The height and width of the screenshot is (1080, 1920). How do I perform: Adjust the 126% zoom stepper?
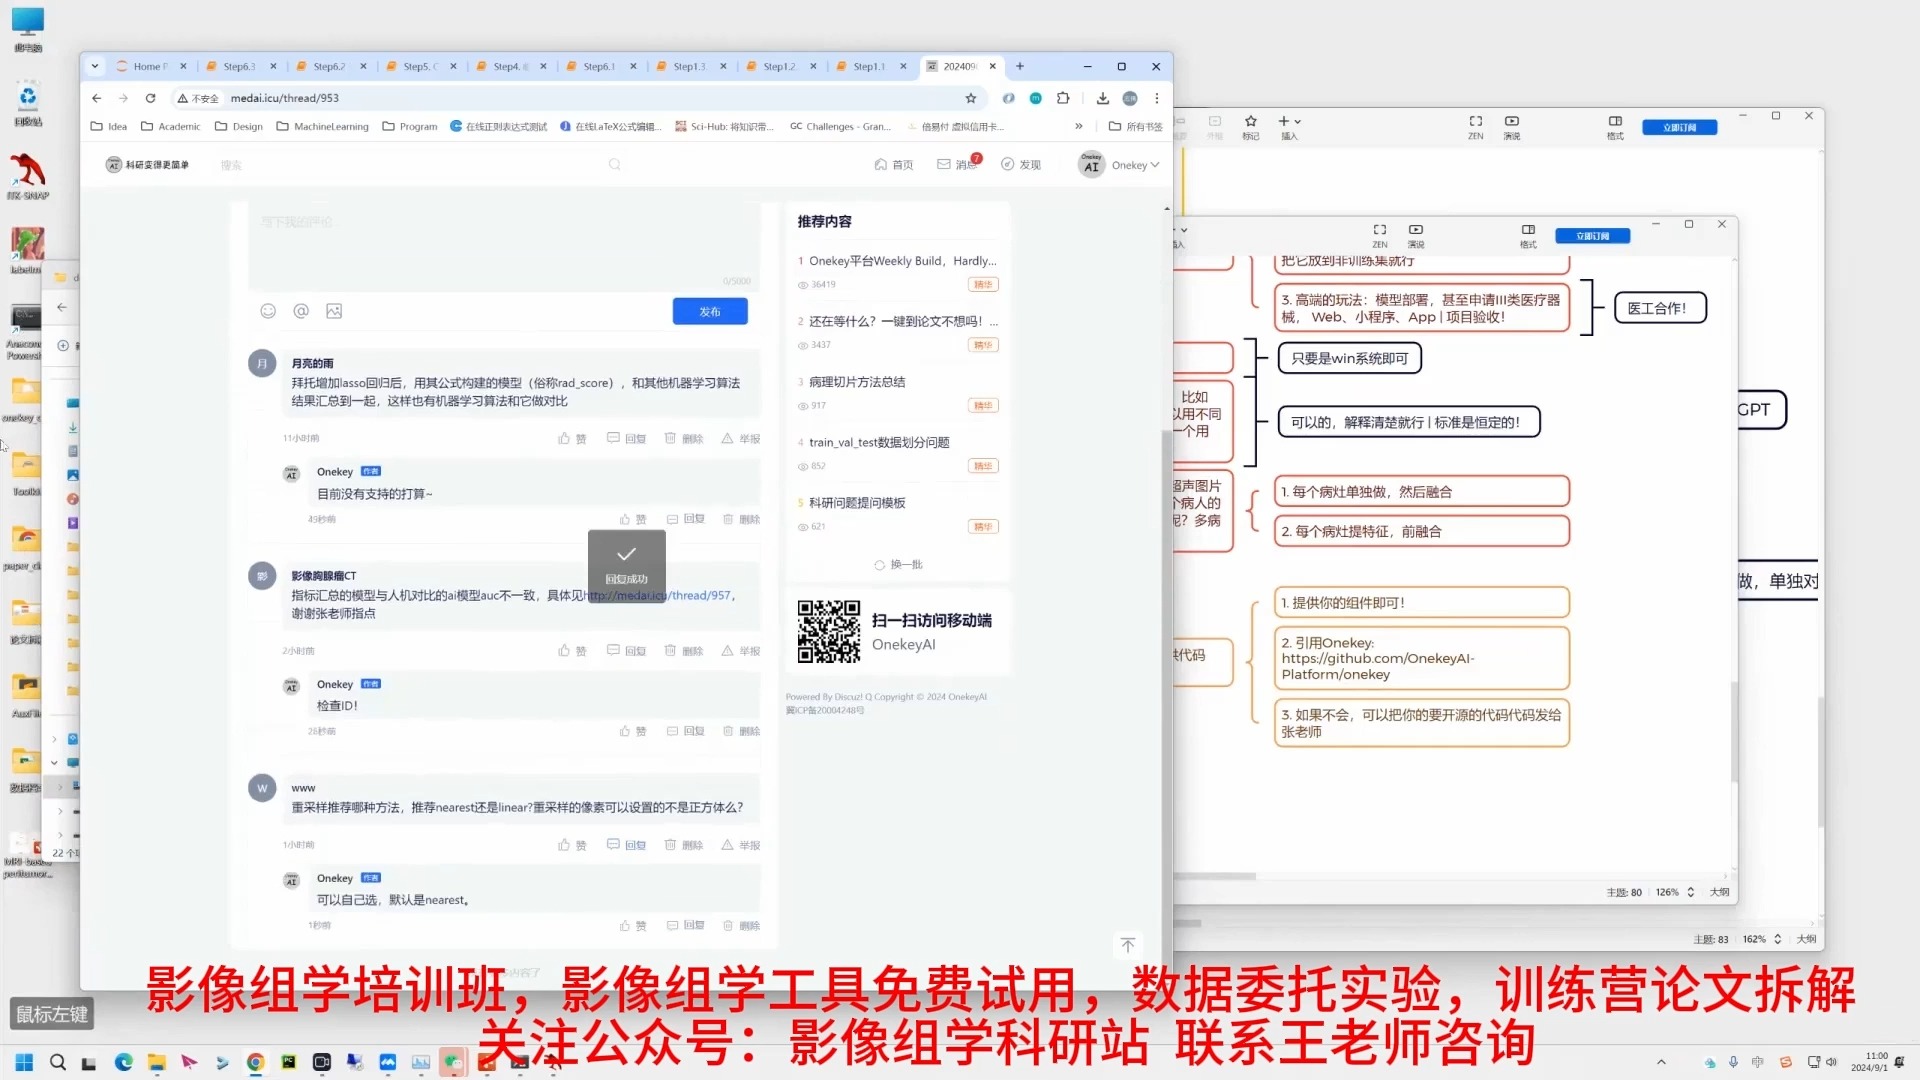click(x=1691, y=892)
